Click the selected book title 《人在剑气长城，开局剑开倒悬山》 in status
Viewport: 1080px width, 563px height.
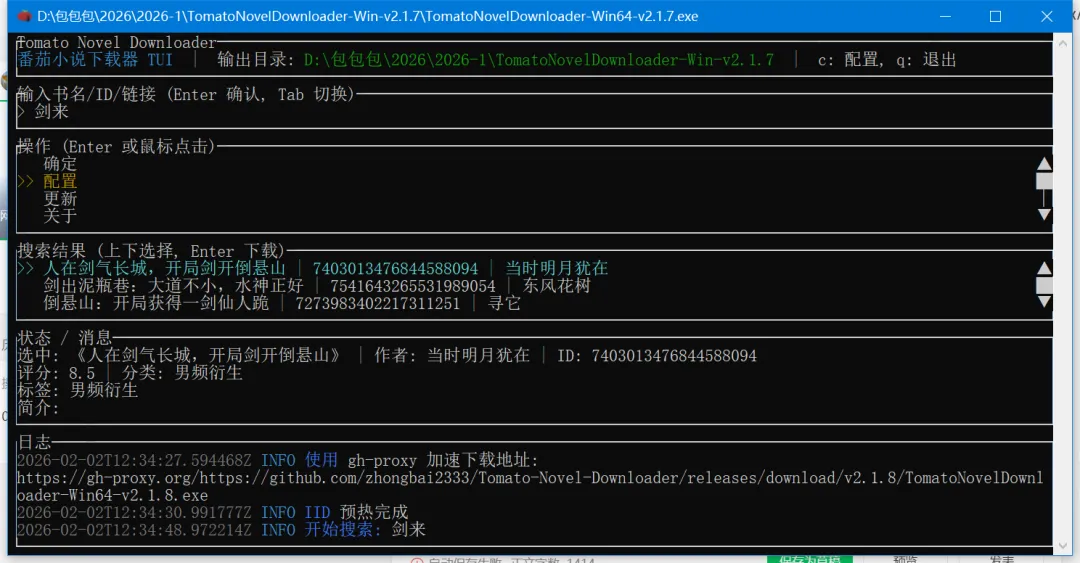click(x=207, y=356)
